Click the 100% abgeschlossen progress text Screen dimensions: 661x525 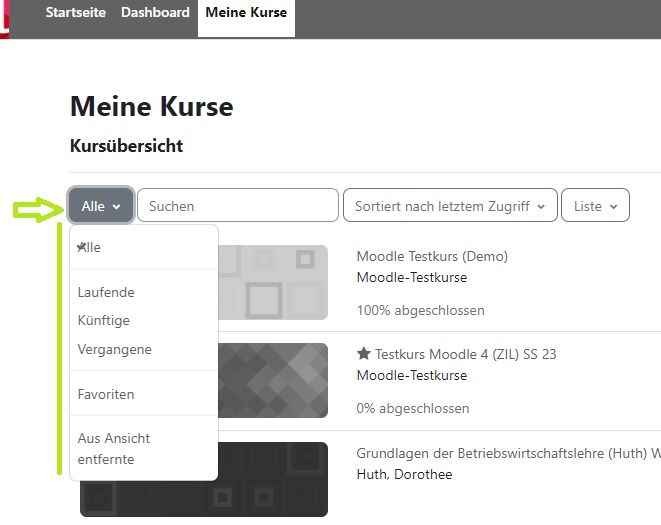pyautogui.click(x=420, y=310)
